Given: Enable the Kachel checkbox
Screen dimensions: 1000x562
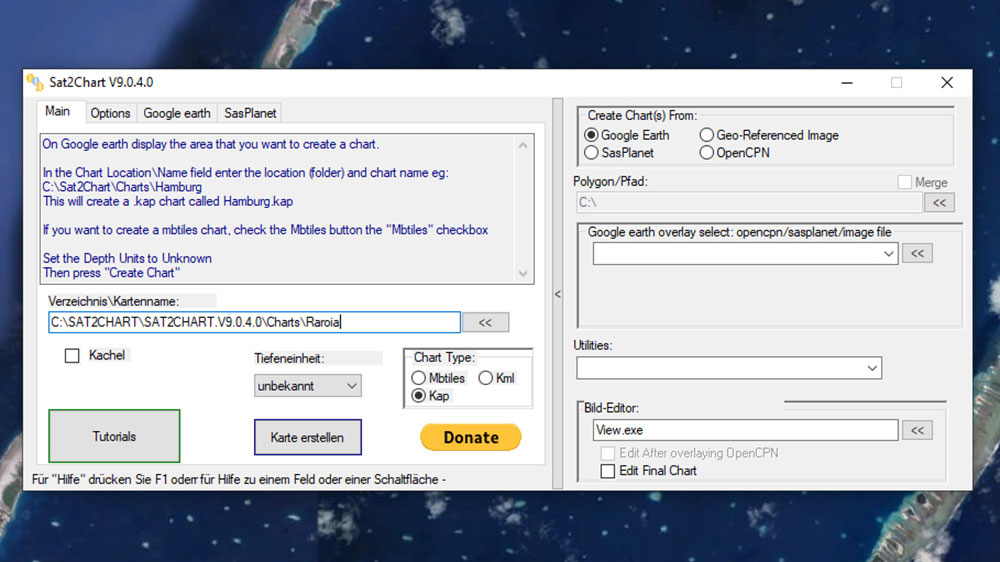Looking at the screenshot, I should 72,356.
